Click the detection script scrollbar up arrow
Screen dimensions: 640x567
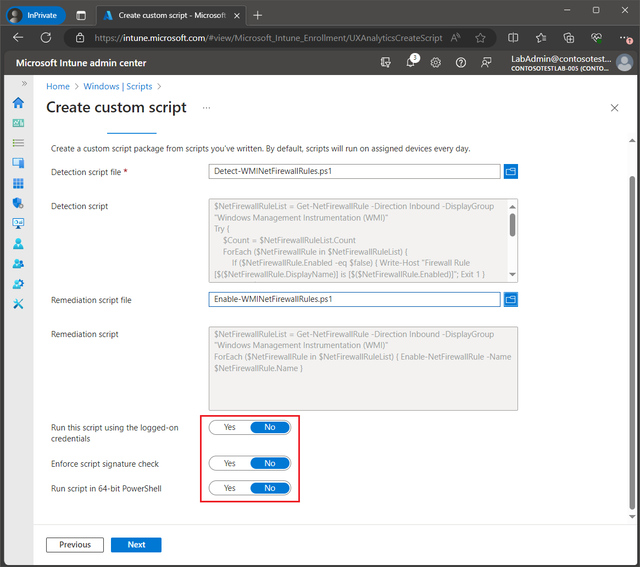513,207
